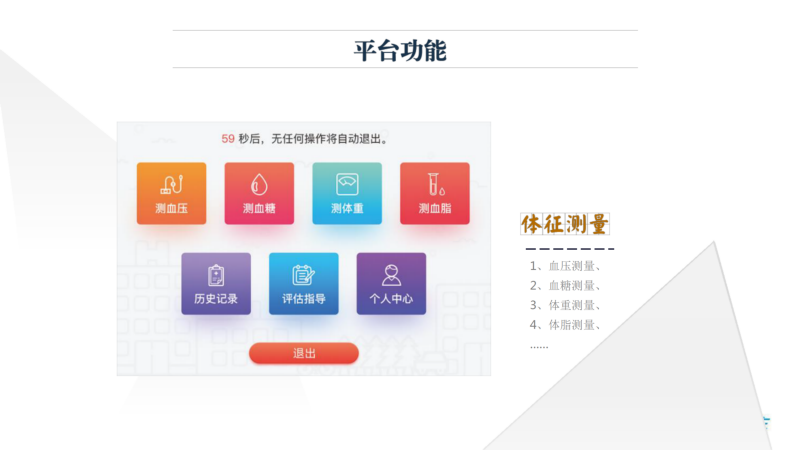
Task: Click the red 退出 exit button
Action: tap(304, 353)
